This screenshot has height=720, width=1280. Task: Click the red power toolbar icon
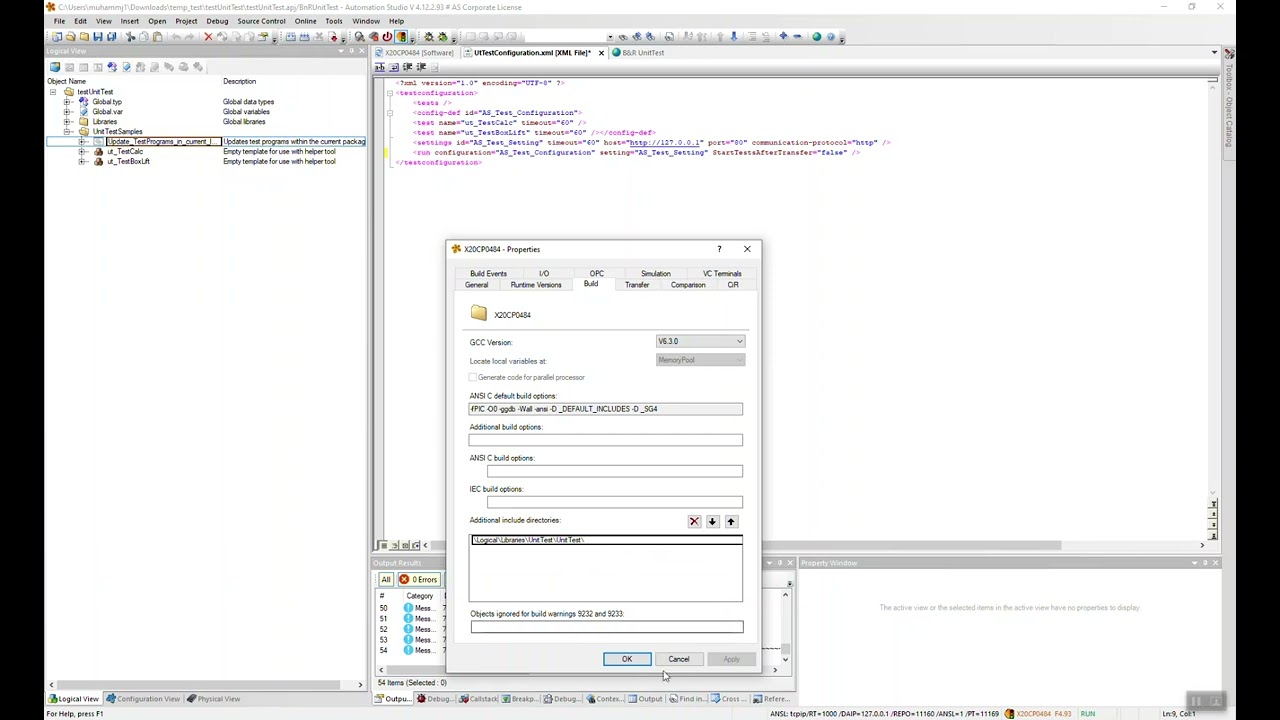click(387, 37)
